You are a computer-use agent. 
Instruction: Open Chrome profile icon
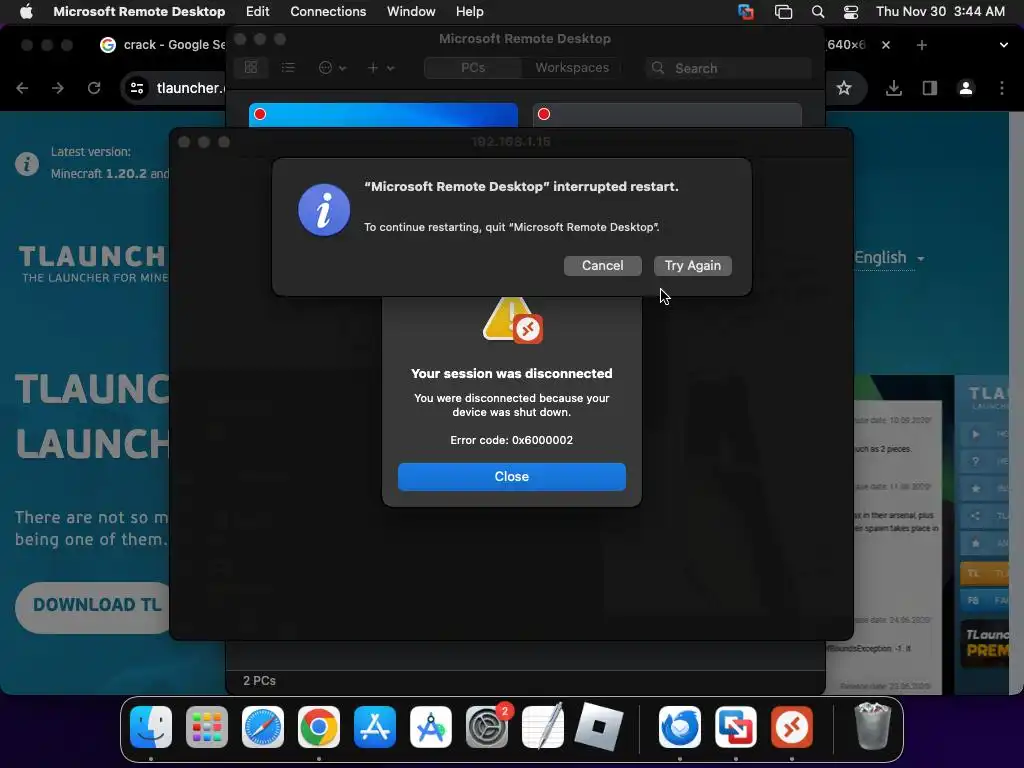[966, 88]
